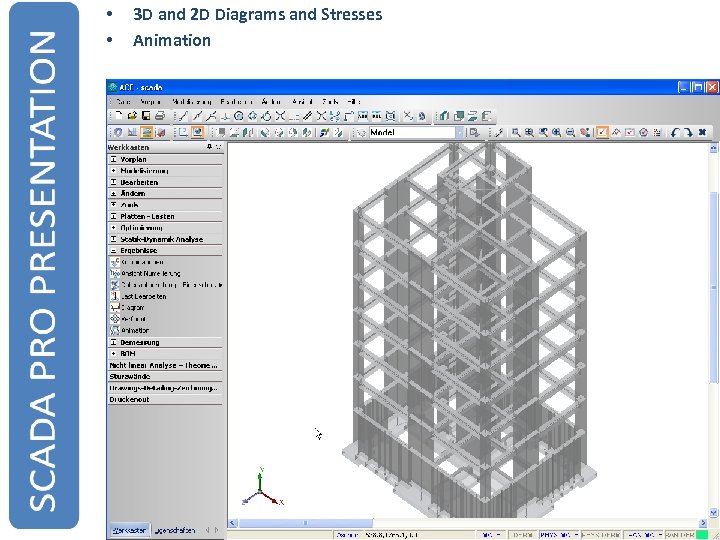Click the first line drawing tool icon
The width and height of the screenshot is (720, 540).
tap(184, 116)
